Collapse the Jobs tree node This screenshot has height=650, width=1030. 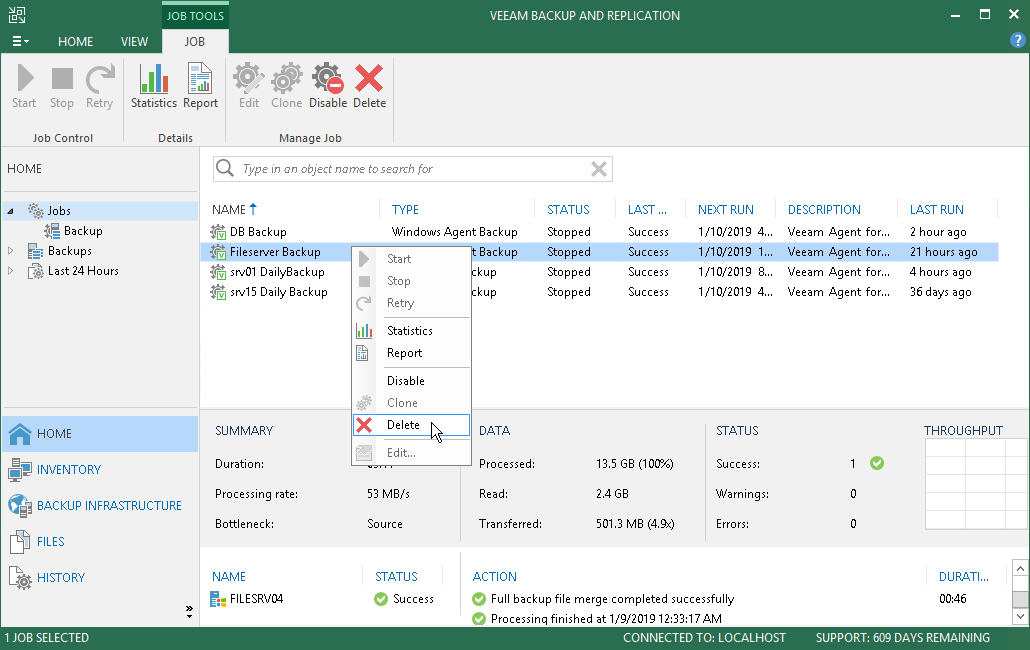pyautogui.click(x=11, y=211)
